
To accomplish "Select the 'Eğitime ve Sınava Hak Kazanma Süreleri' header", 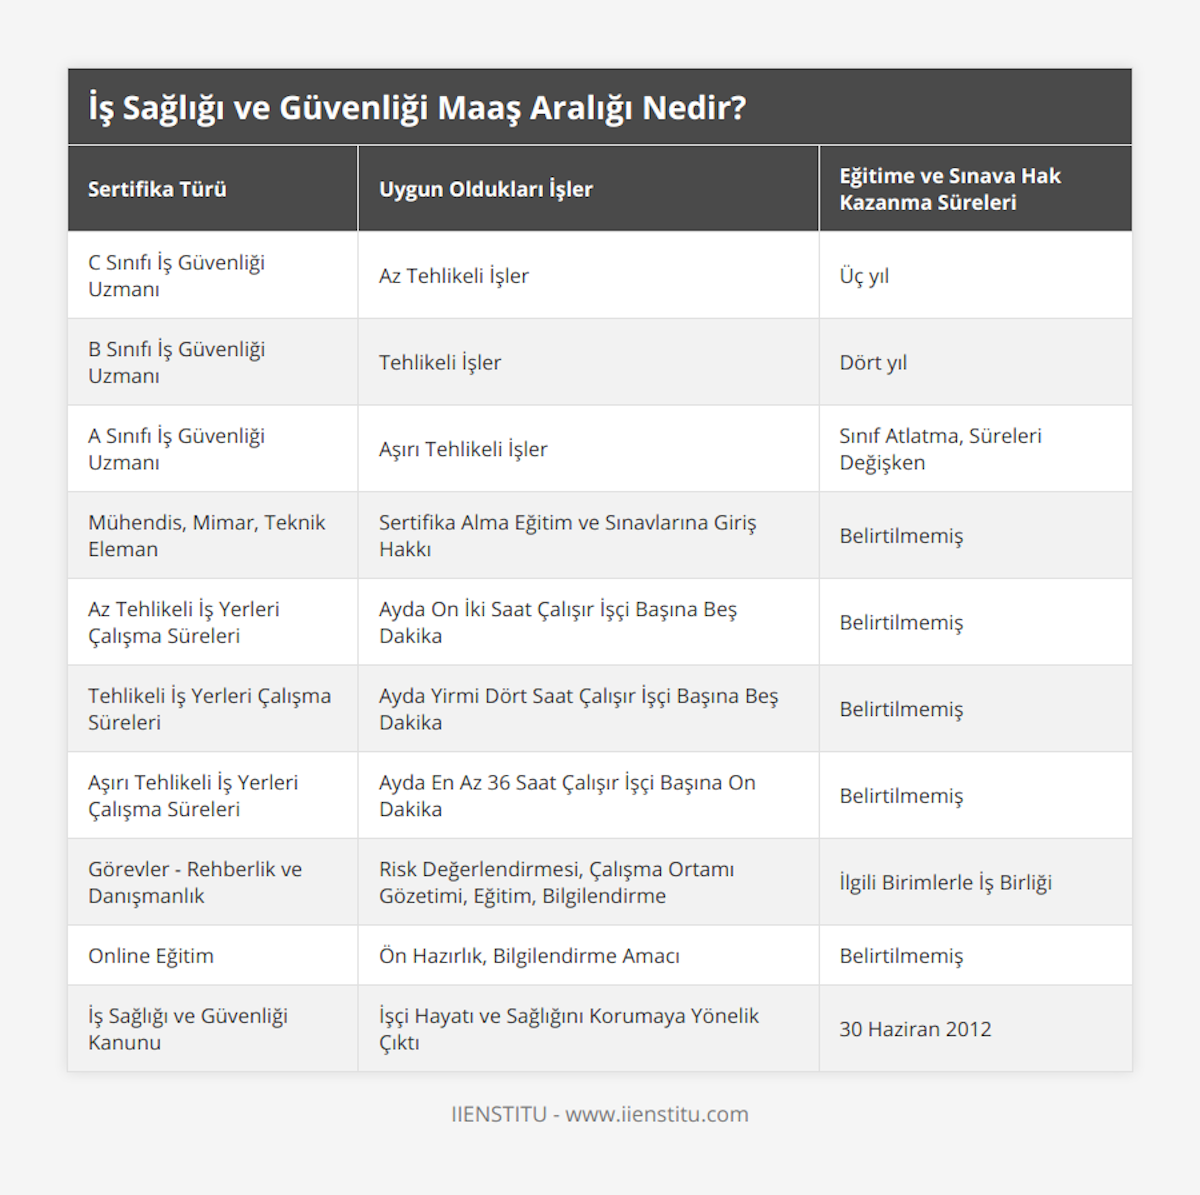I will [949, 189].
